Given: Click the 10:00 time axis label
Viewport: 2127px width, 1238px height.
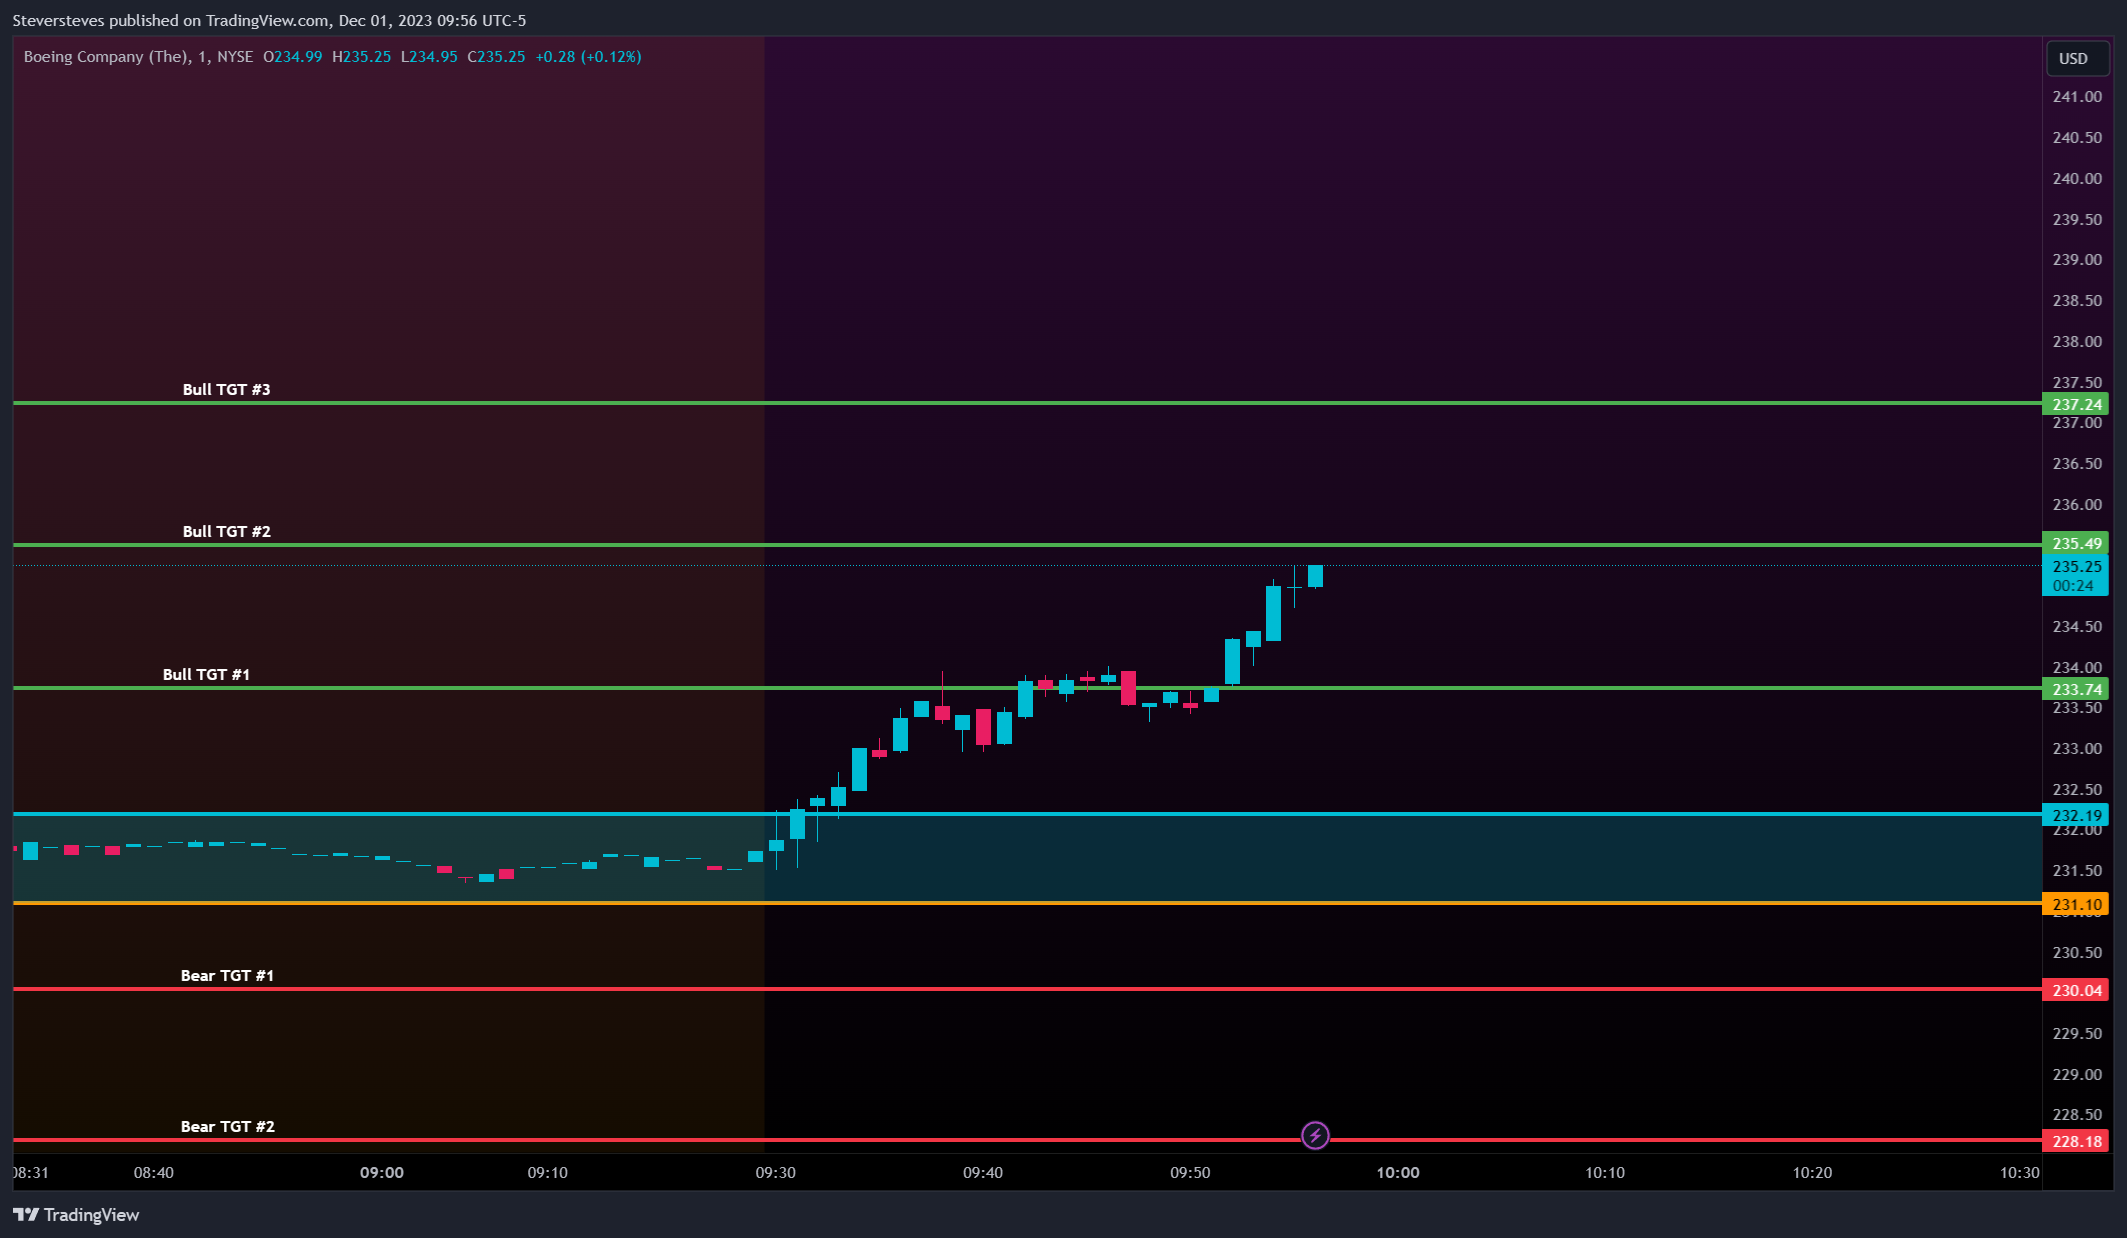Looking at the screenshot, I should pyautogui.click(x=1397, y=1172).
